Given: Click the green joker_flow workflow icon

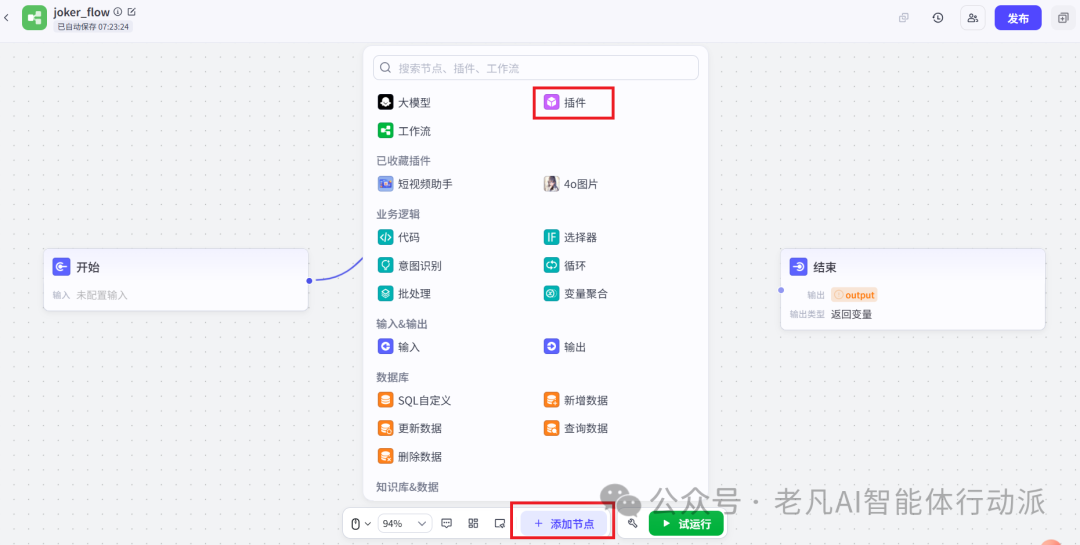Looking at the screenshot, I should (34, 18).
